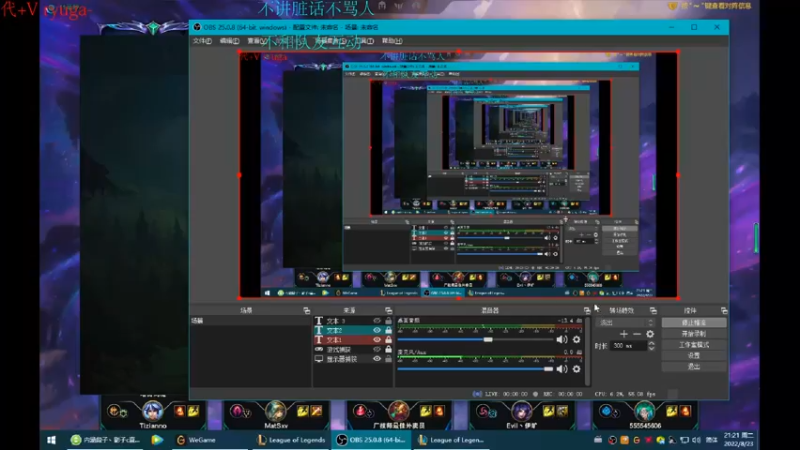Mute the microphone/Aux audio channel
800x450 pixels.
(562, 369)
